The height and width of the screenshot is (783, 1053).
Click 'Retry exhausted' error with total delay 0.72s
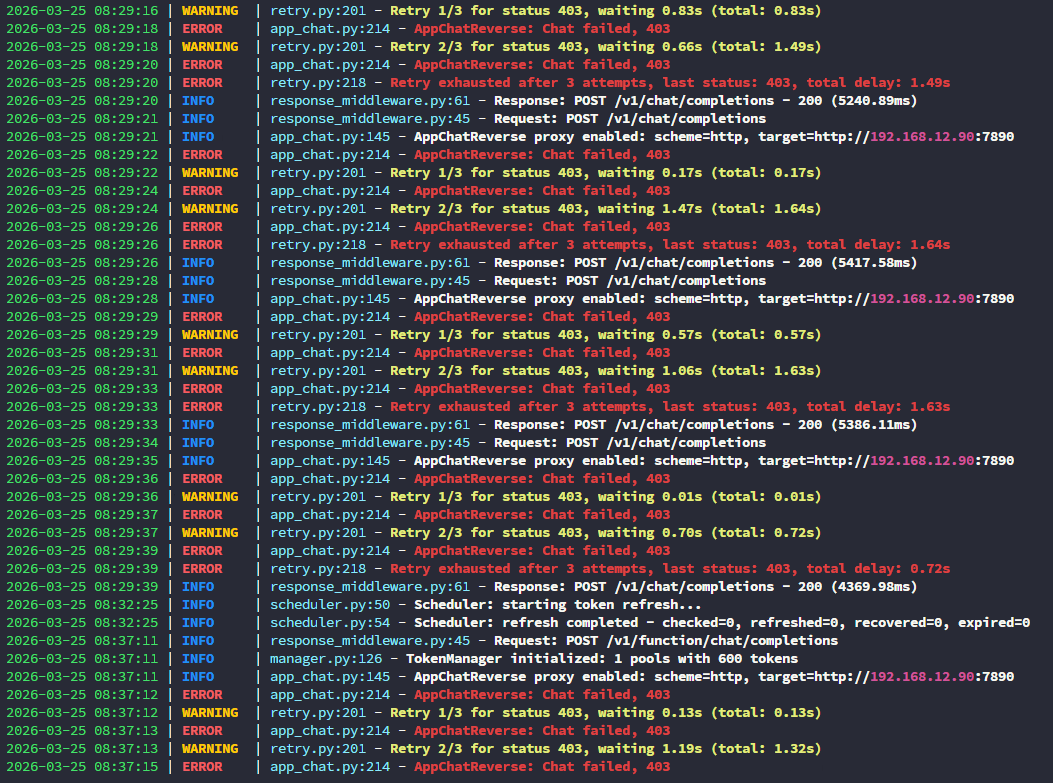tap(670, 569)
